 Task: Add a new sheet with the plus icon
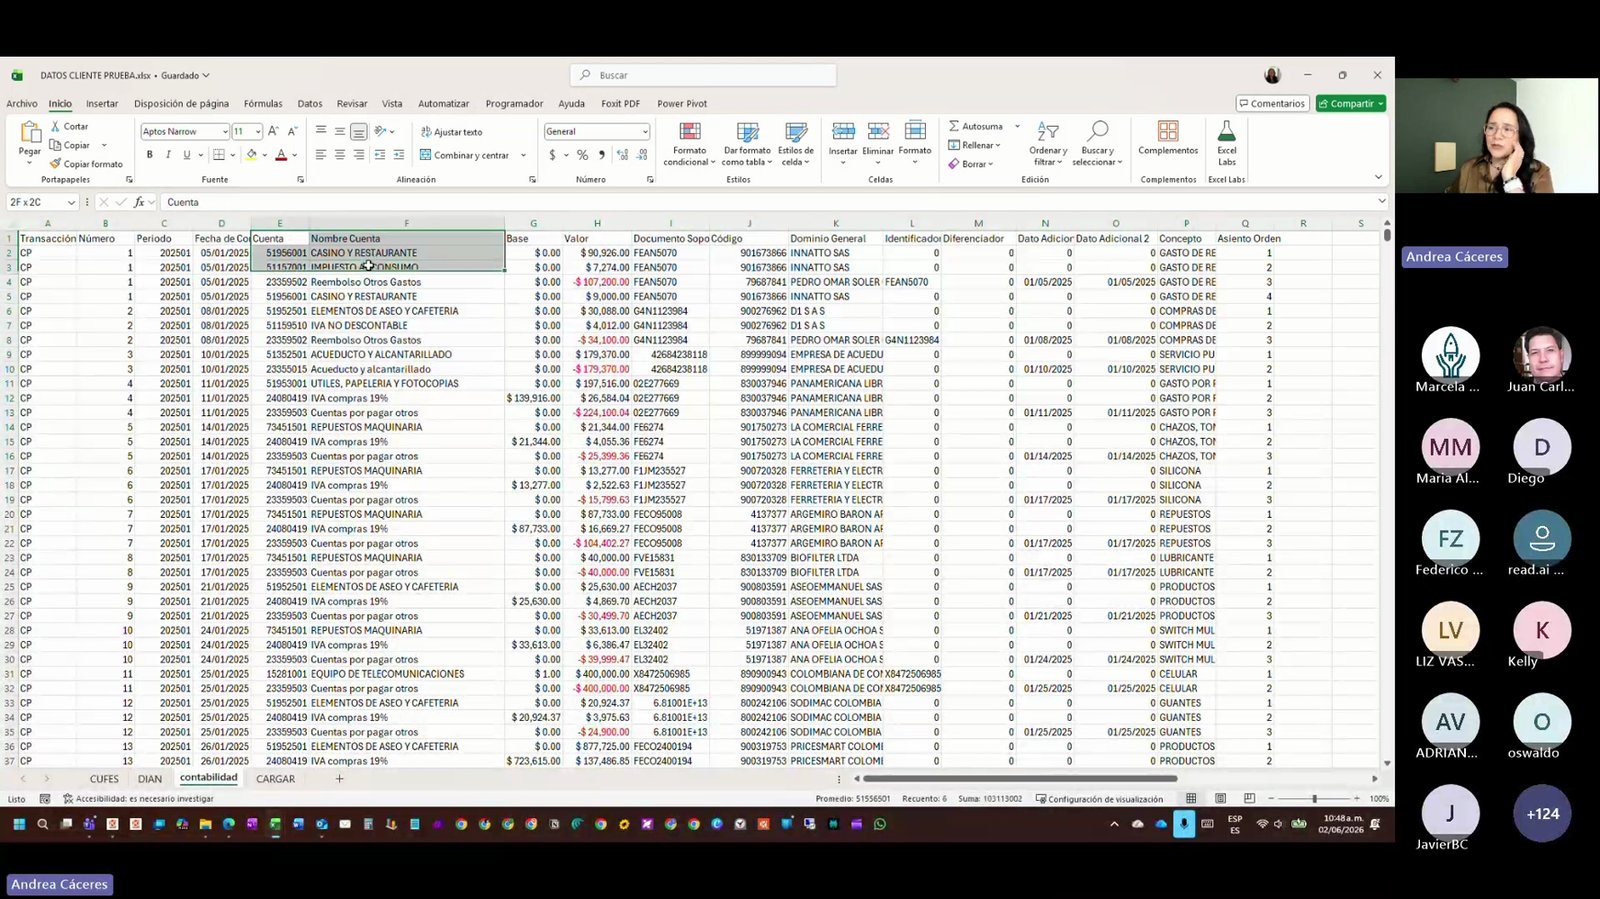tap(339, 778)
